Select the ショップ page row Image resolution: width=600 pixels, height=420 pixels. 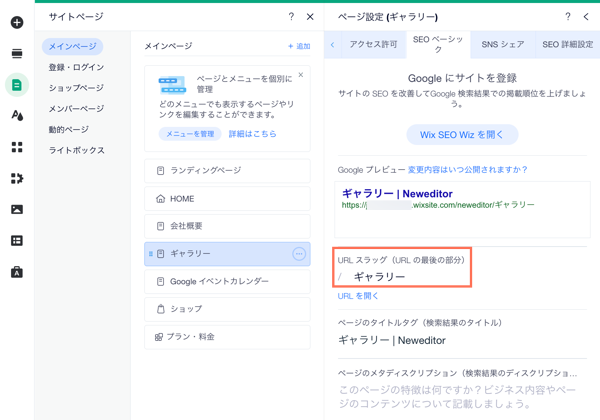[227, 309]
